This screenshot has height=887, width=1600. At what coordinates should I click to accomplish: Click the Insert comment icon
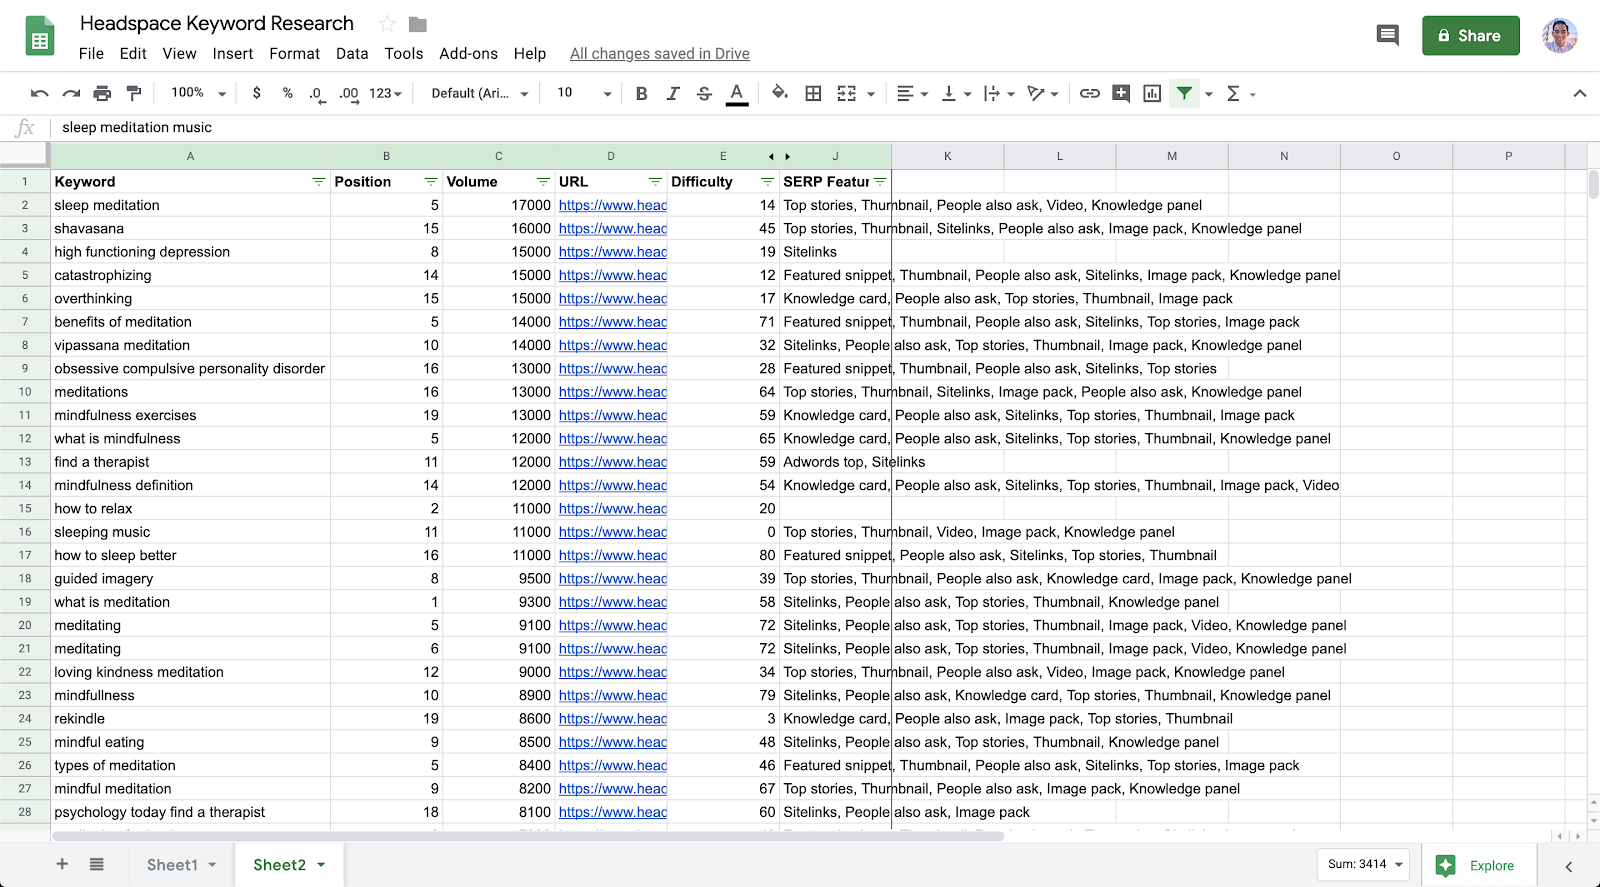click(x=1121, y=93)
